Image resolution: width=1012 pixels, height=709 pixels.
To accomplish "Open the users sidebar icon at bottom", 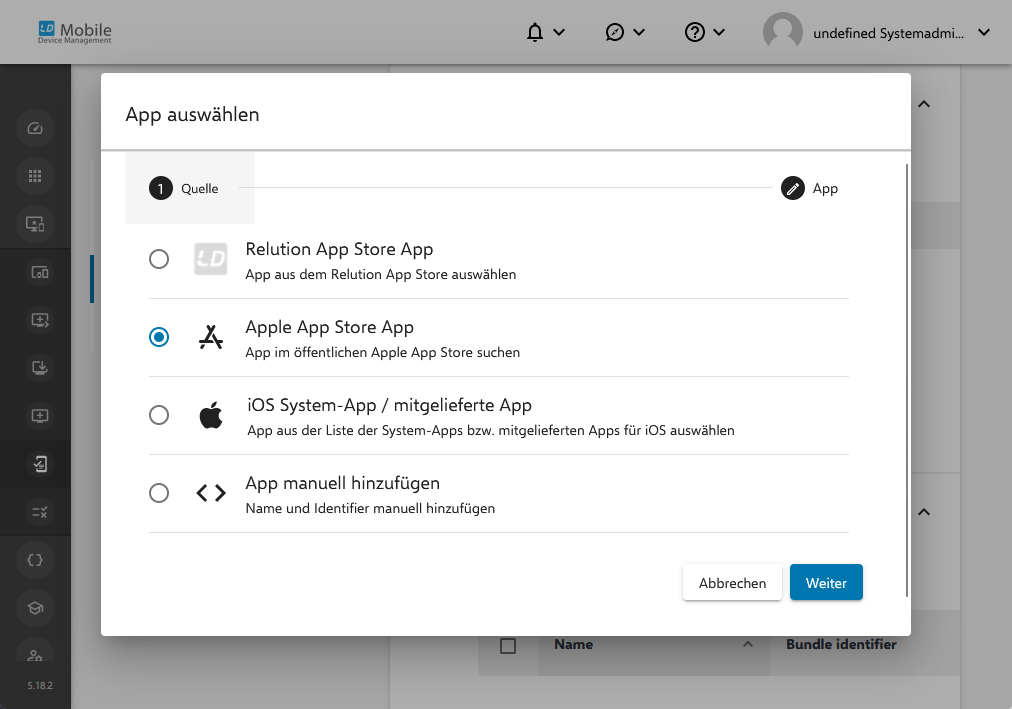I will (x=35, y=654).
